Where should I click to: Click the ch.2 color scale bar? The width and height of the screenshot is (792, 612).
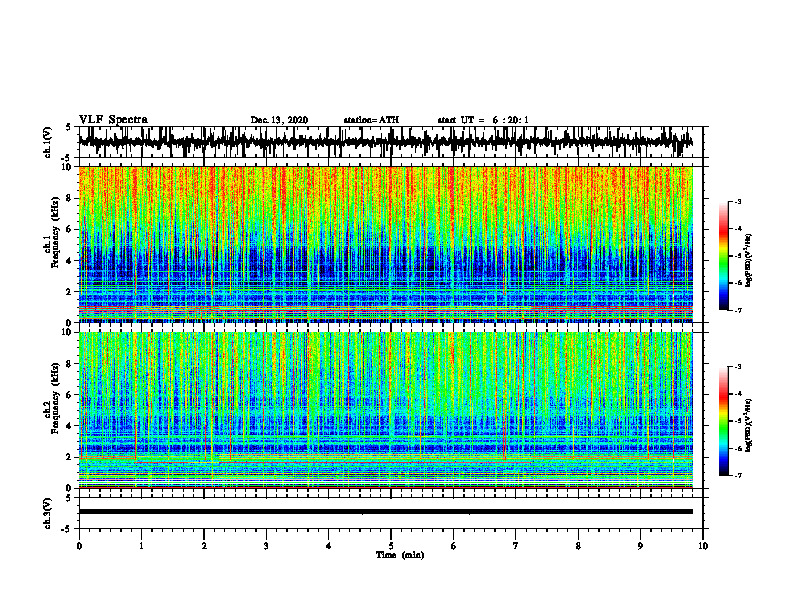click(723, 421)
